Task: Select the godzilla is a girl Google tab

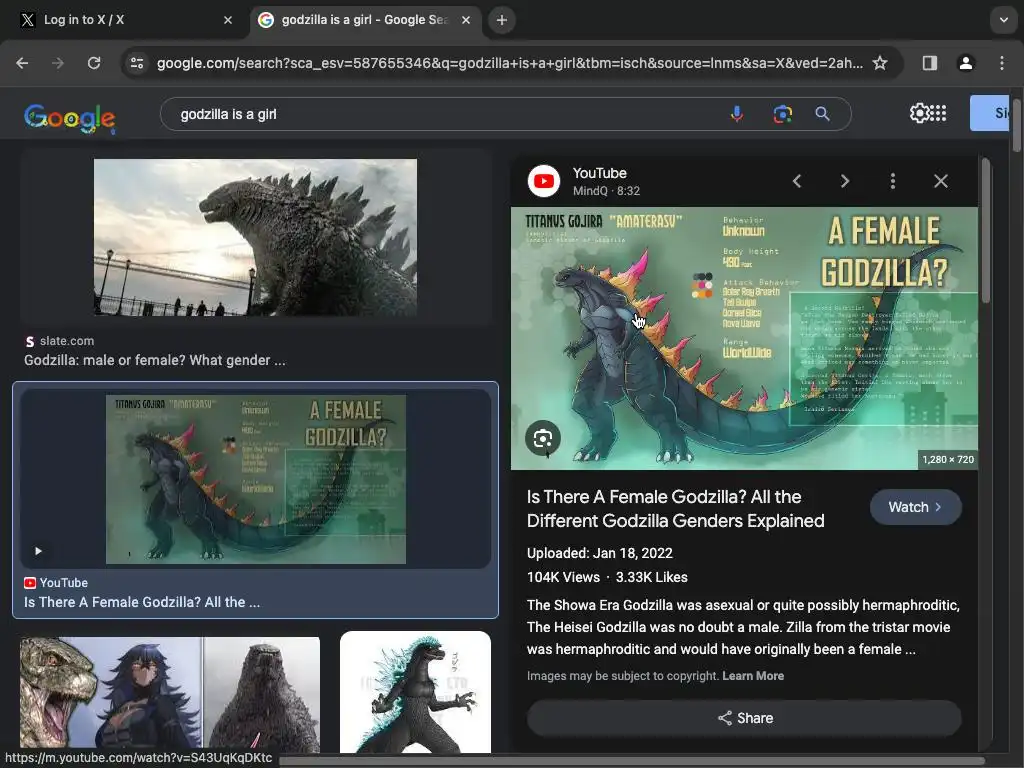Action: point(364,20)
